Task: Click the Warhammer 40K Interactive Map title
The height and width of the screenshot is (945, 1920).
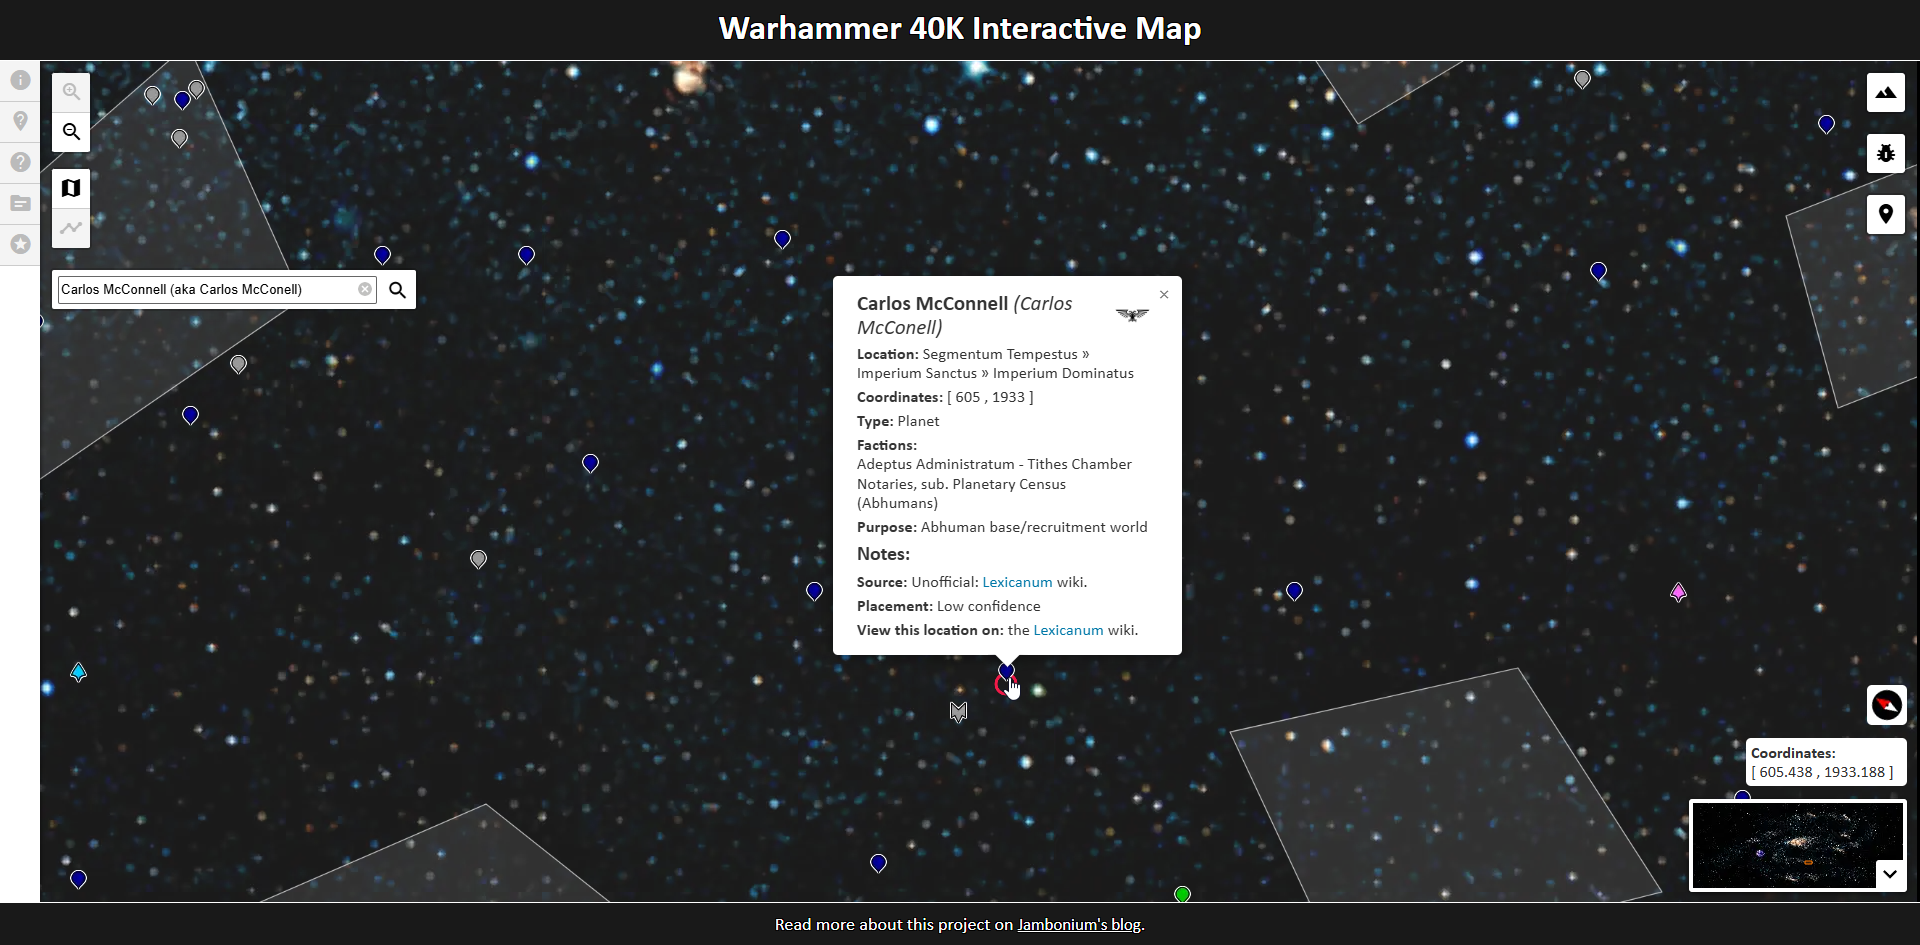Action: (x=960, y=28)
